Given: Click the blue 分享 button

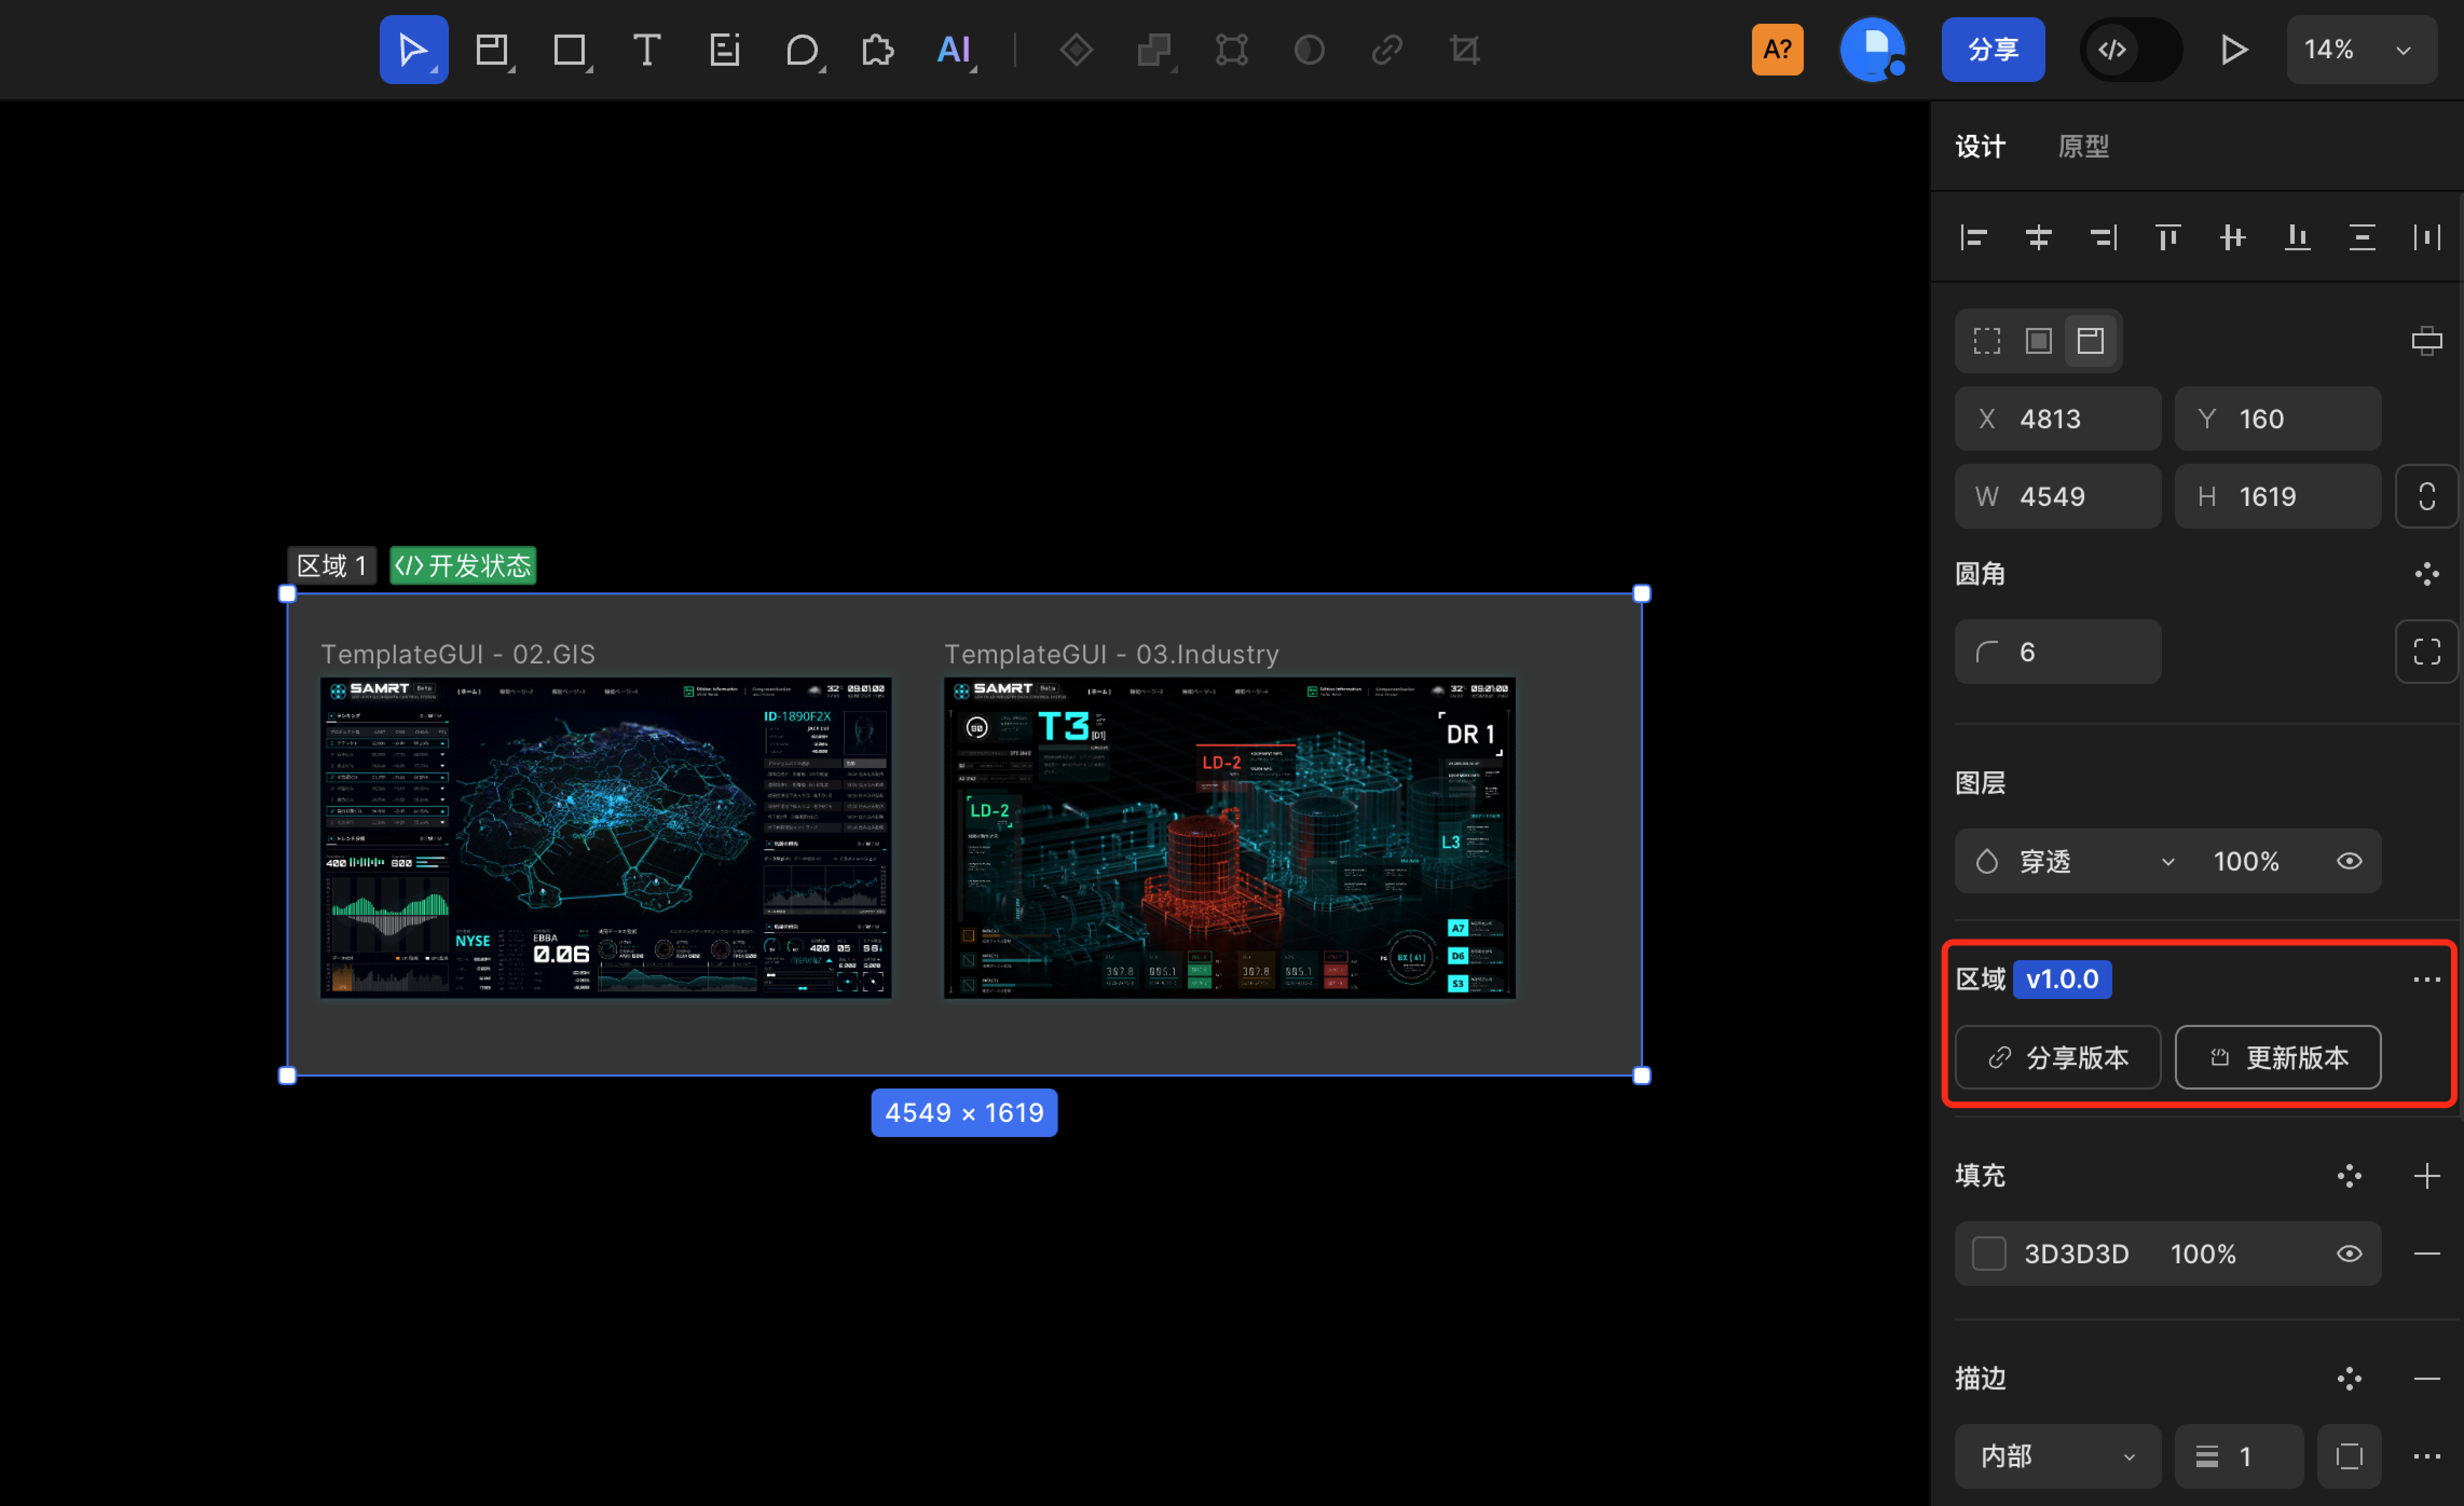Looking at the screenshot, I should [1993, 50].
